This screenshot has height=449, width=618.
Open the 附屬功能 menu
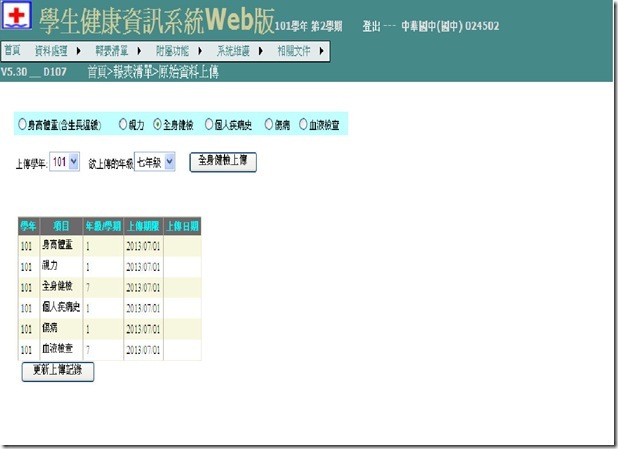pos(172,51)
